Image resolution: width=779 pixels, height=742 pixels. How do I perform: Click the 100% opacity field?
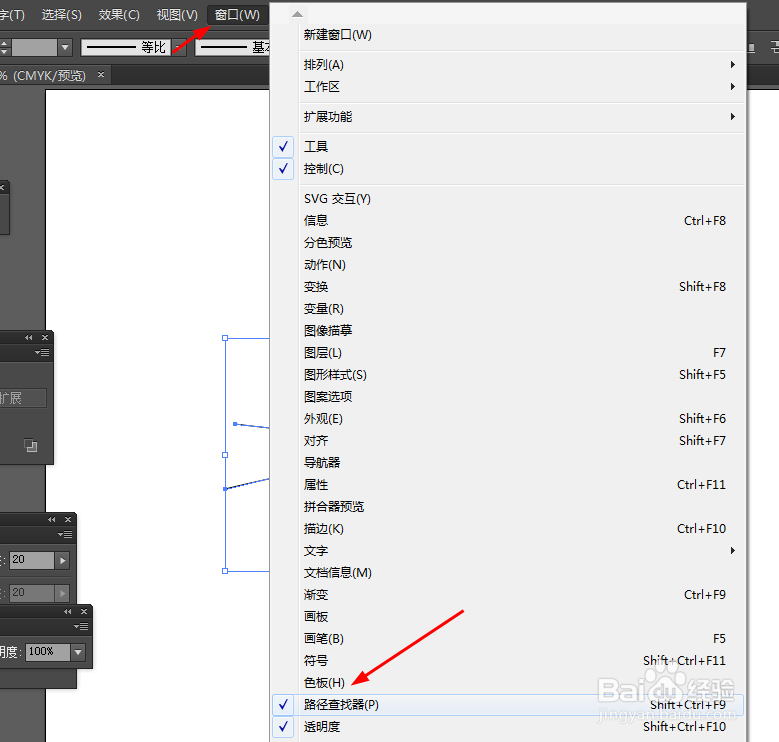(x=48, y=652)
